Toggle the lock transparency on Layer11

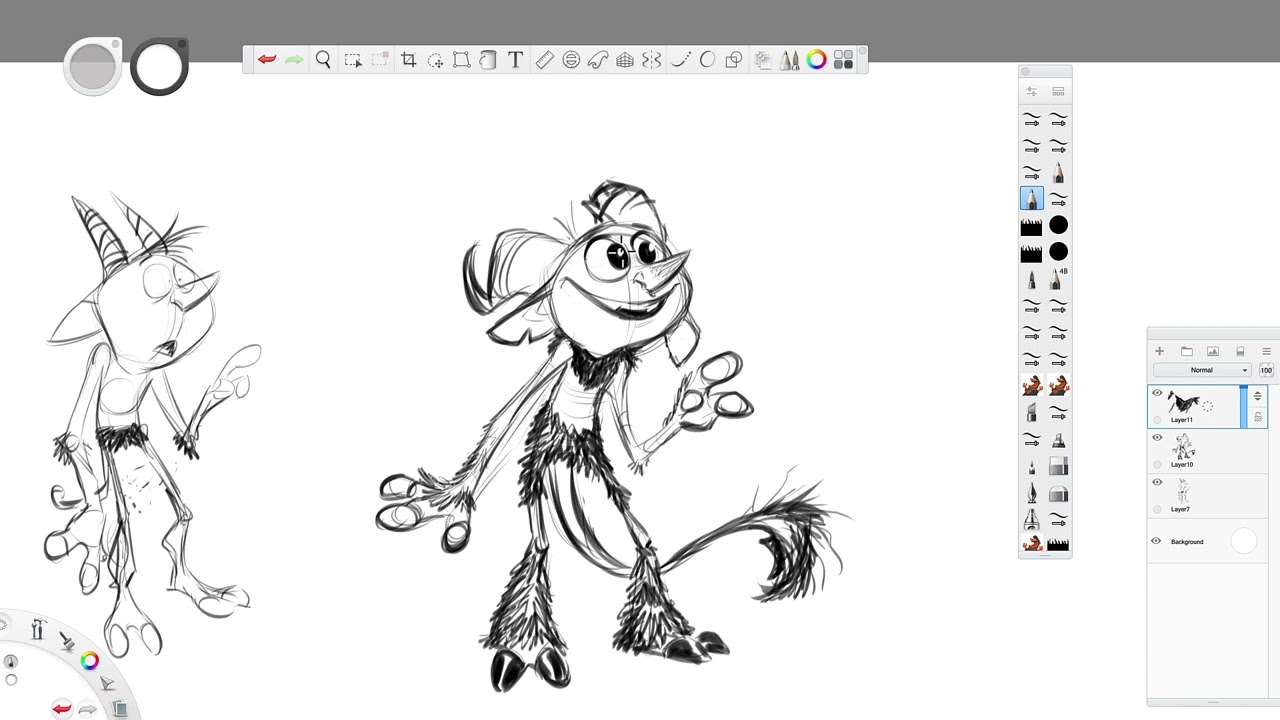tap(1258, 417)
